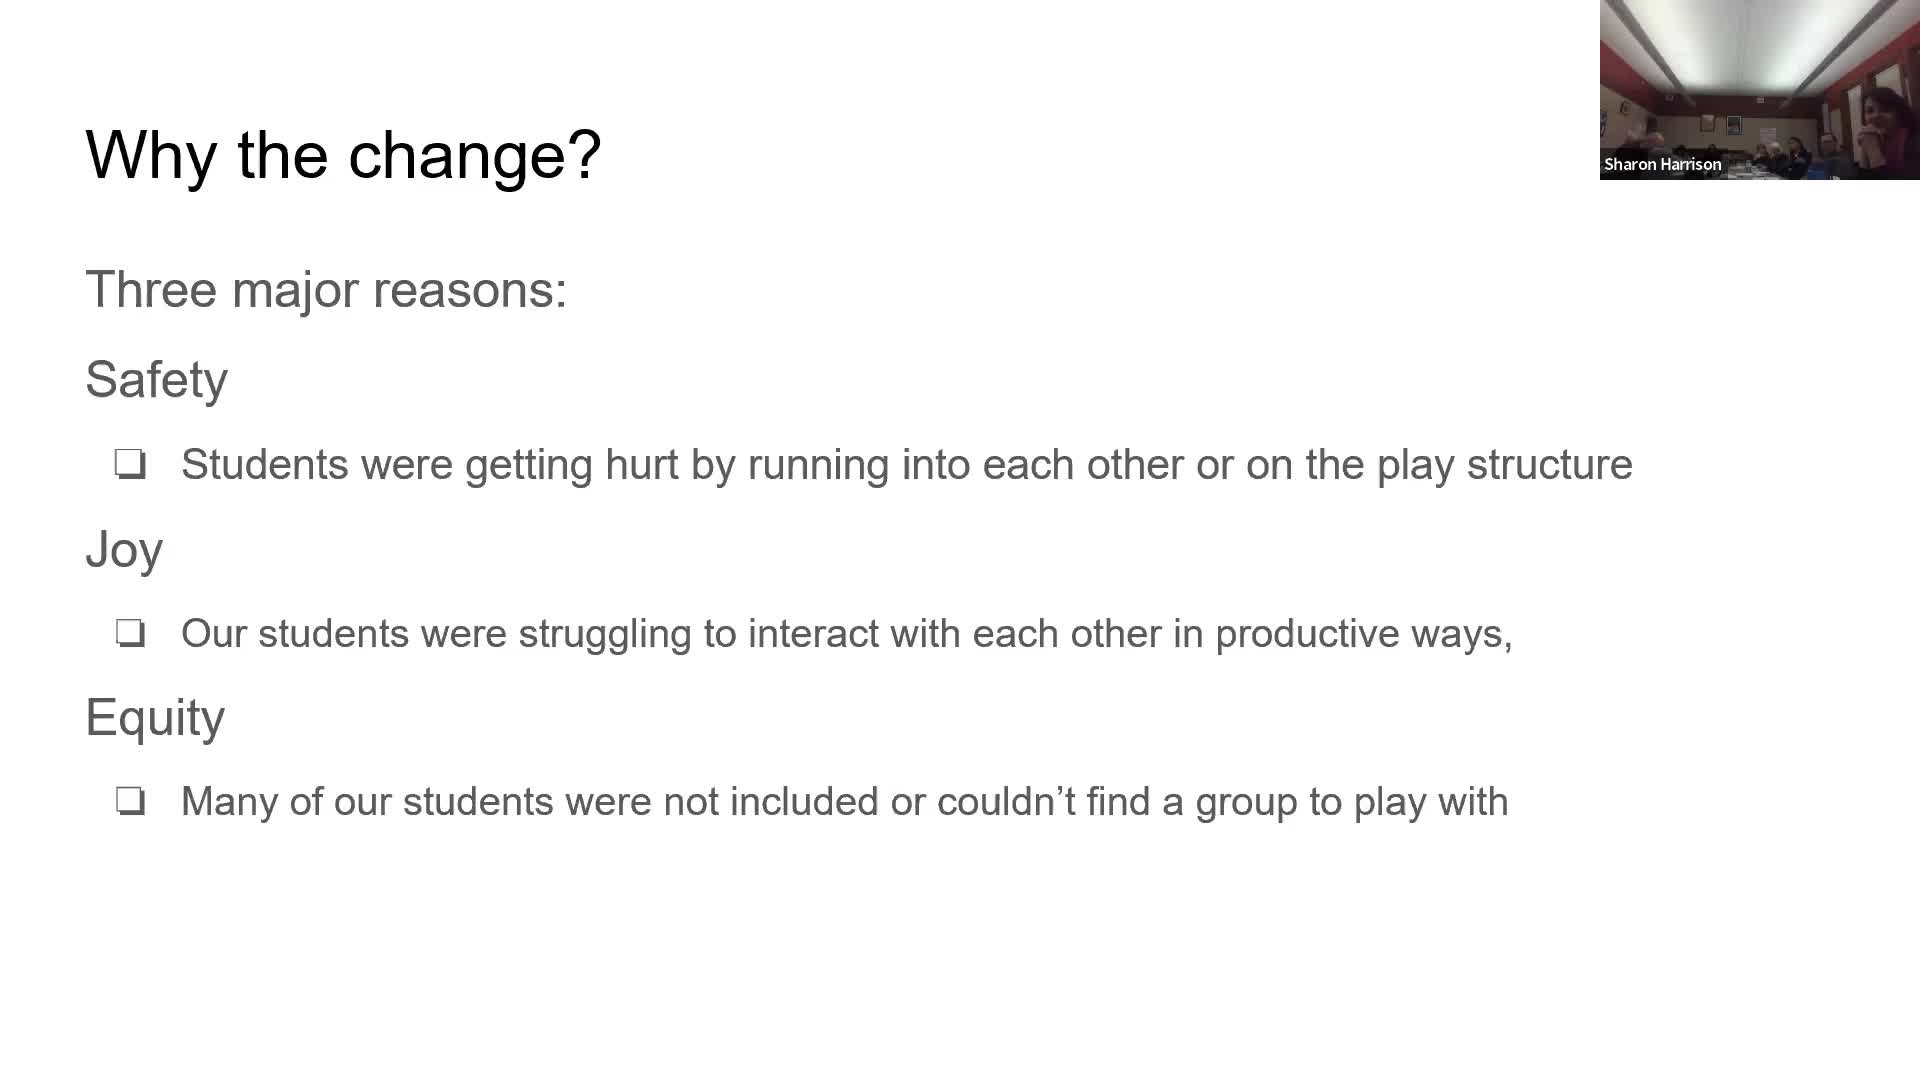Open Sharon Harrison's video thumbnail

(x=1759, y=90)
